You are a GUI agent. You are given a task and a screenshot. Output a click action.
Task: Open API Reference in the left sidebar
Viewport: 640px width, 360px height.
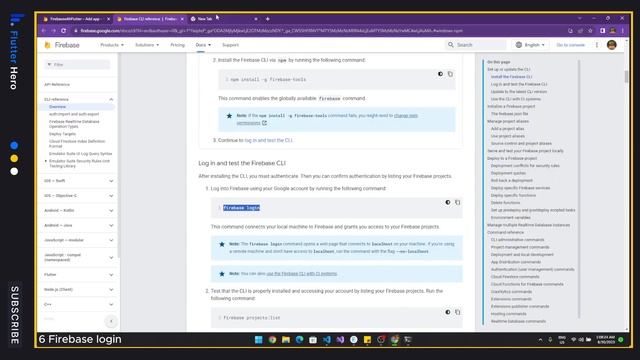57,84
